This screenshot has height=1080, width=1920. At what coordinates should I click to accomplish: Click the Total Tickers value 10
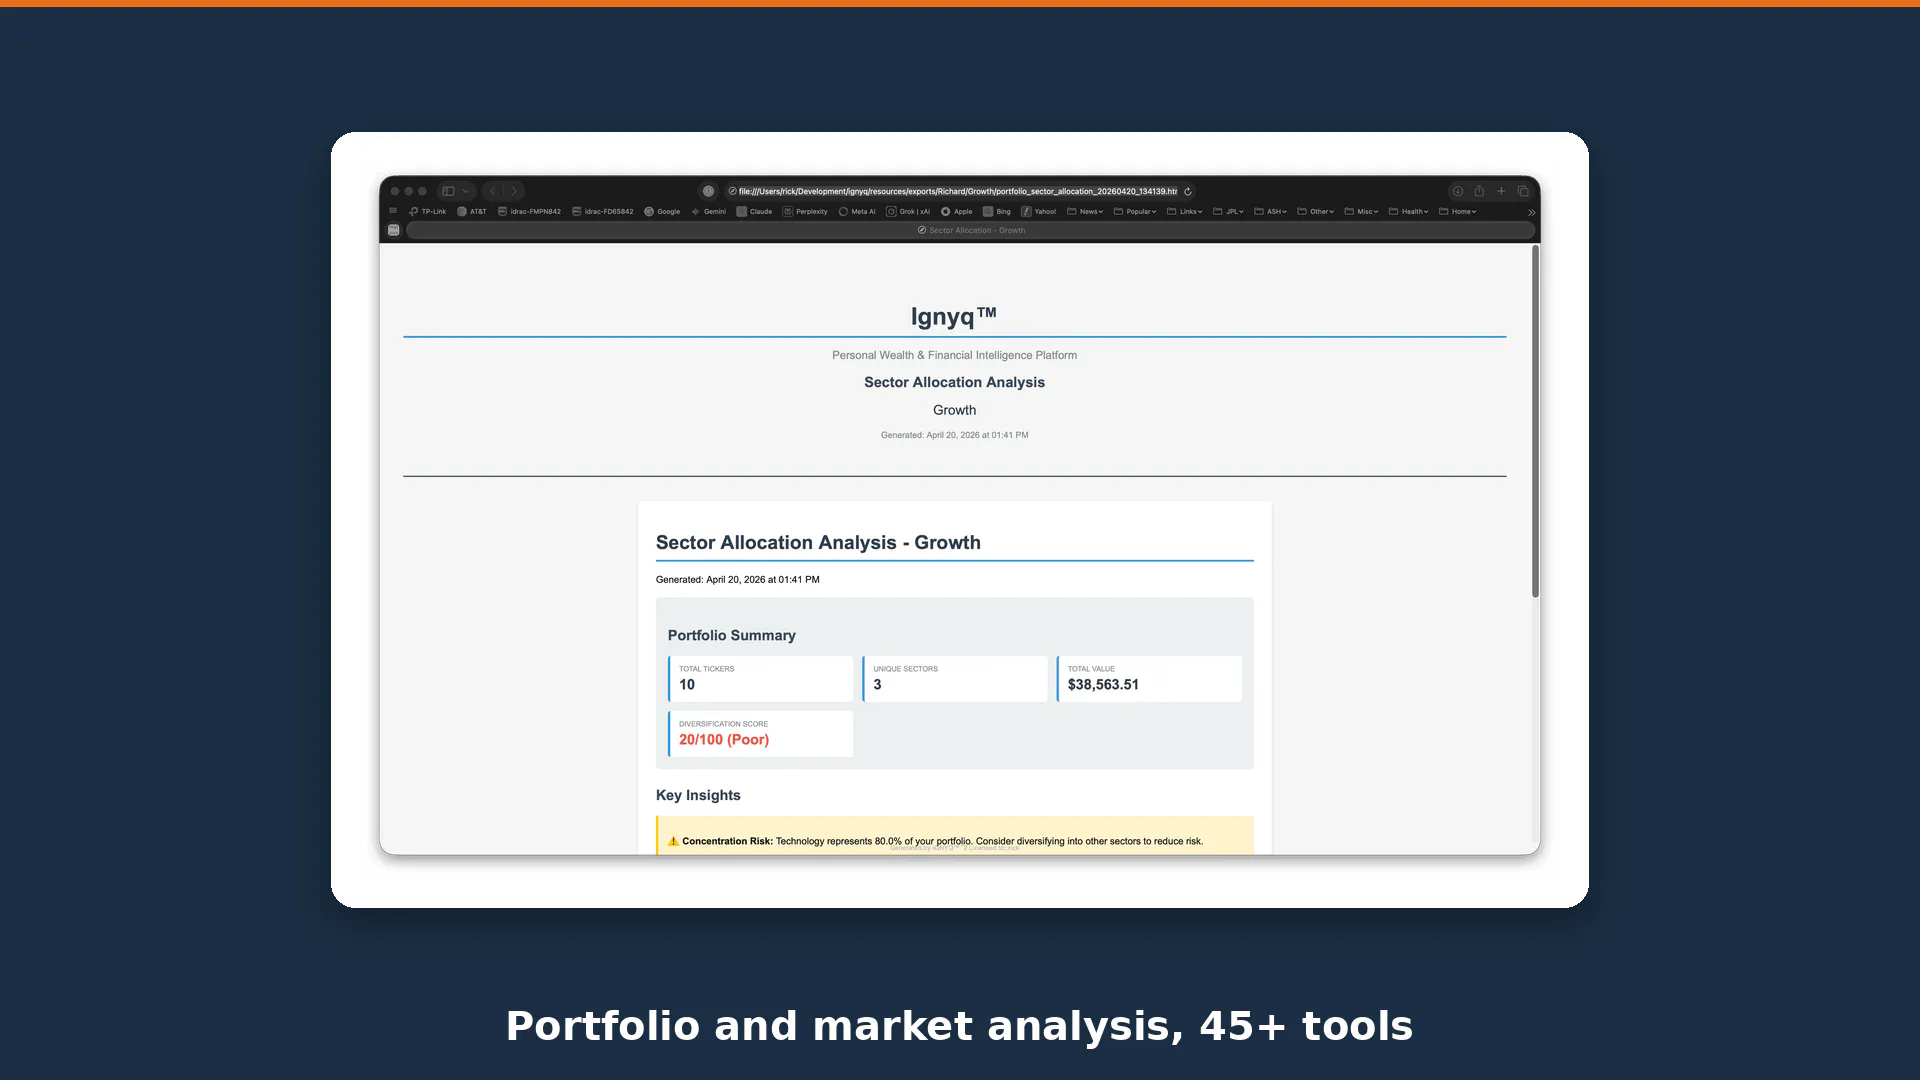(687, 685)
